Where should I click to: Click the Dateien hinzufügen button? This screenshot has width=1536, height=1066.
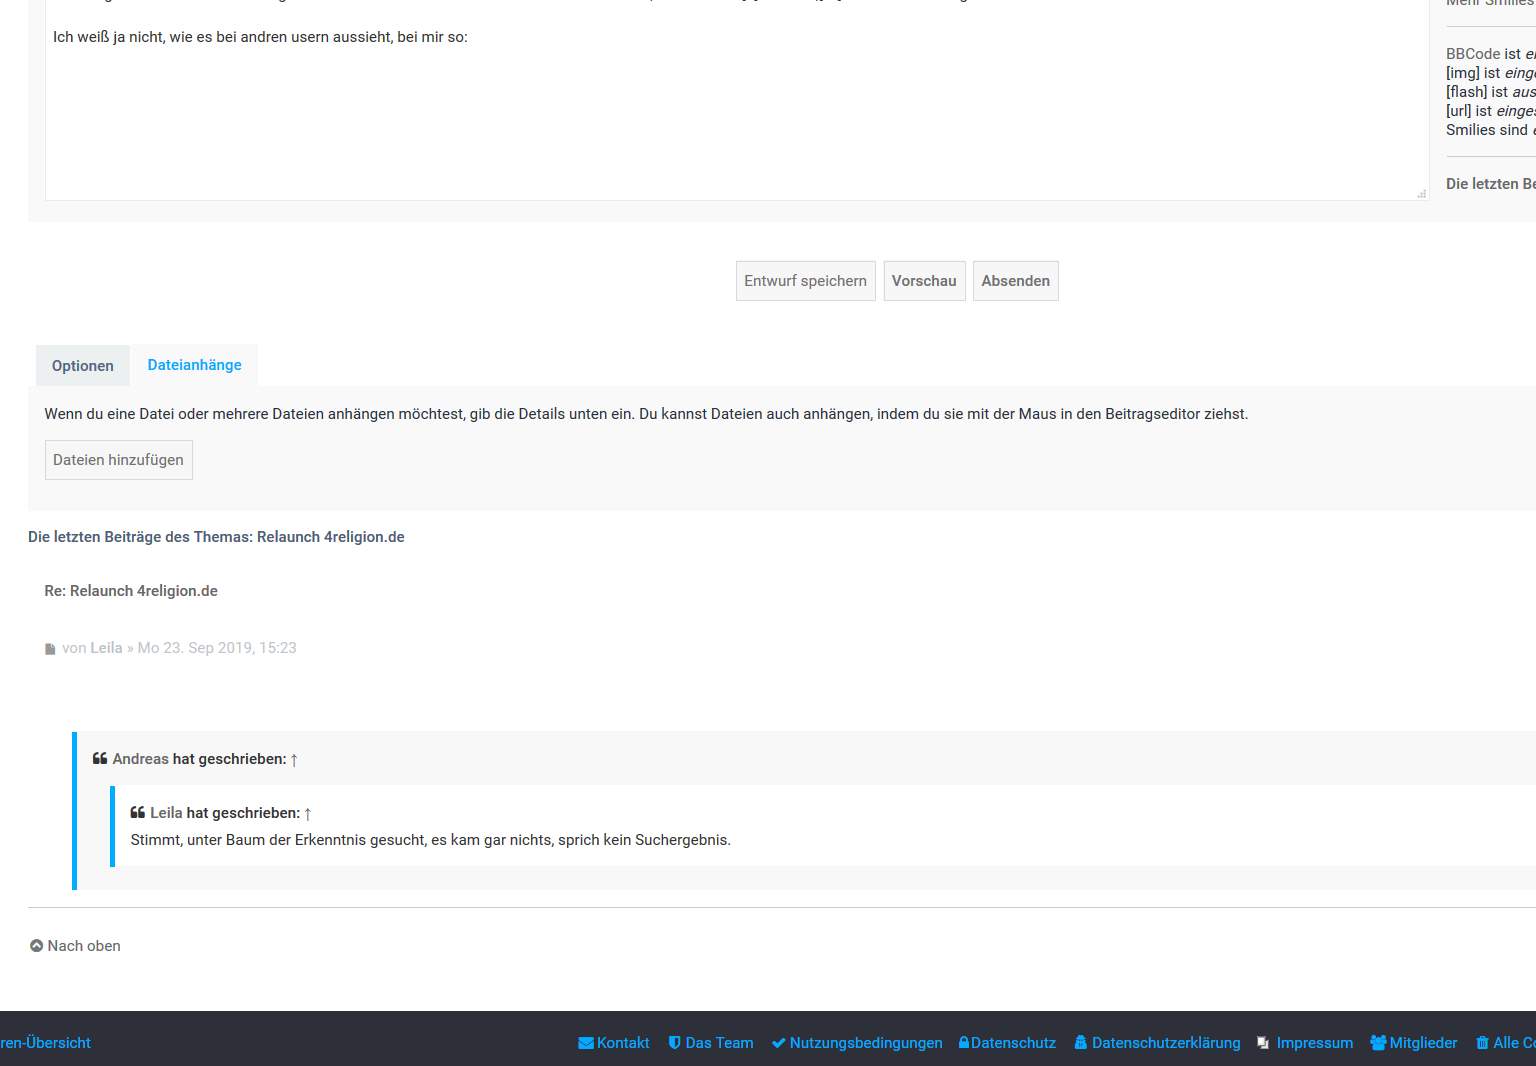(119, 460)
